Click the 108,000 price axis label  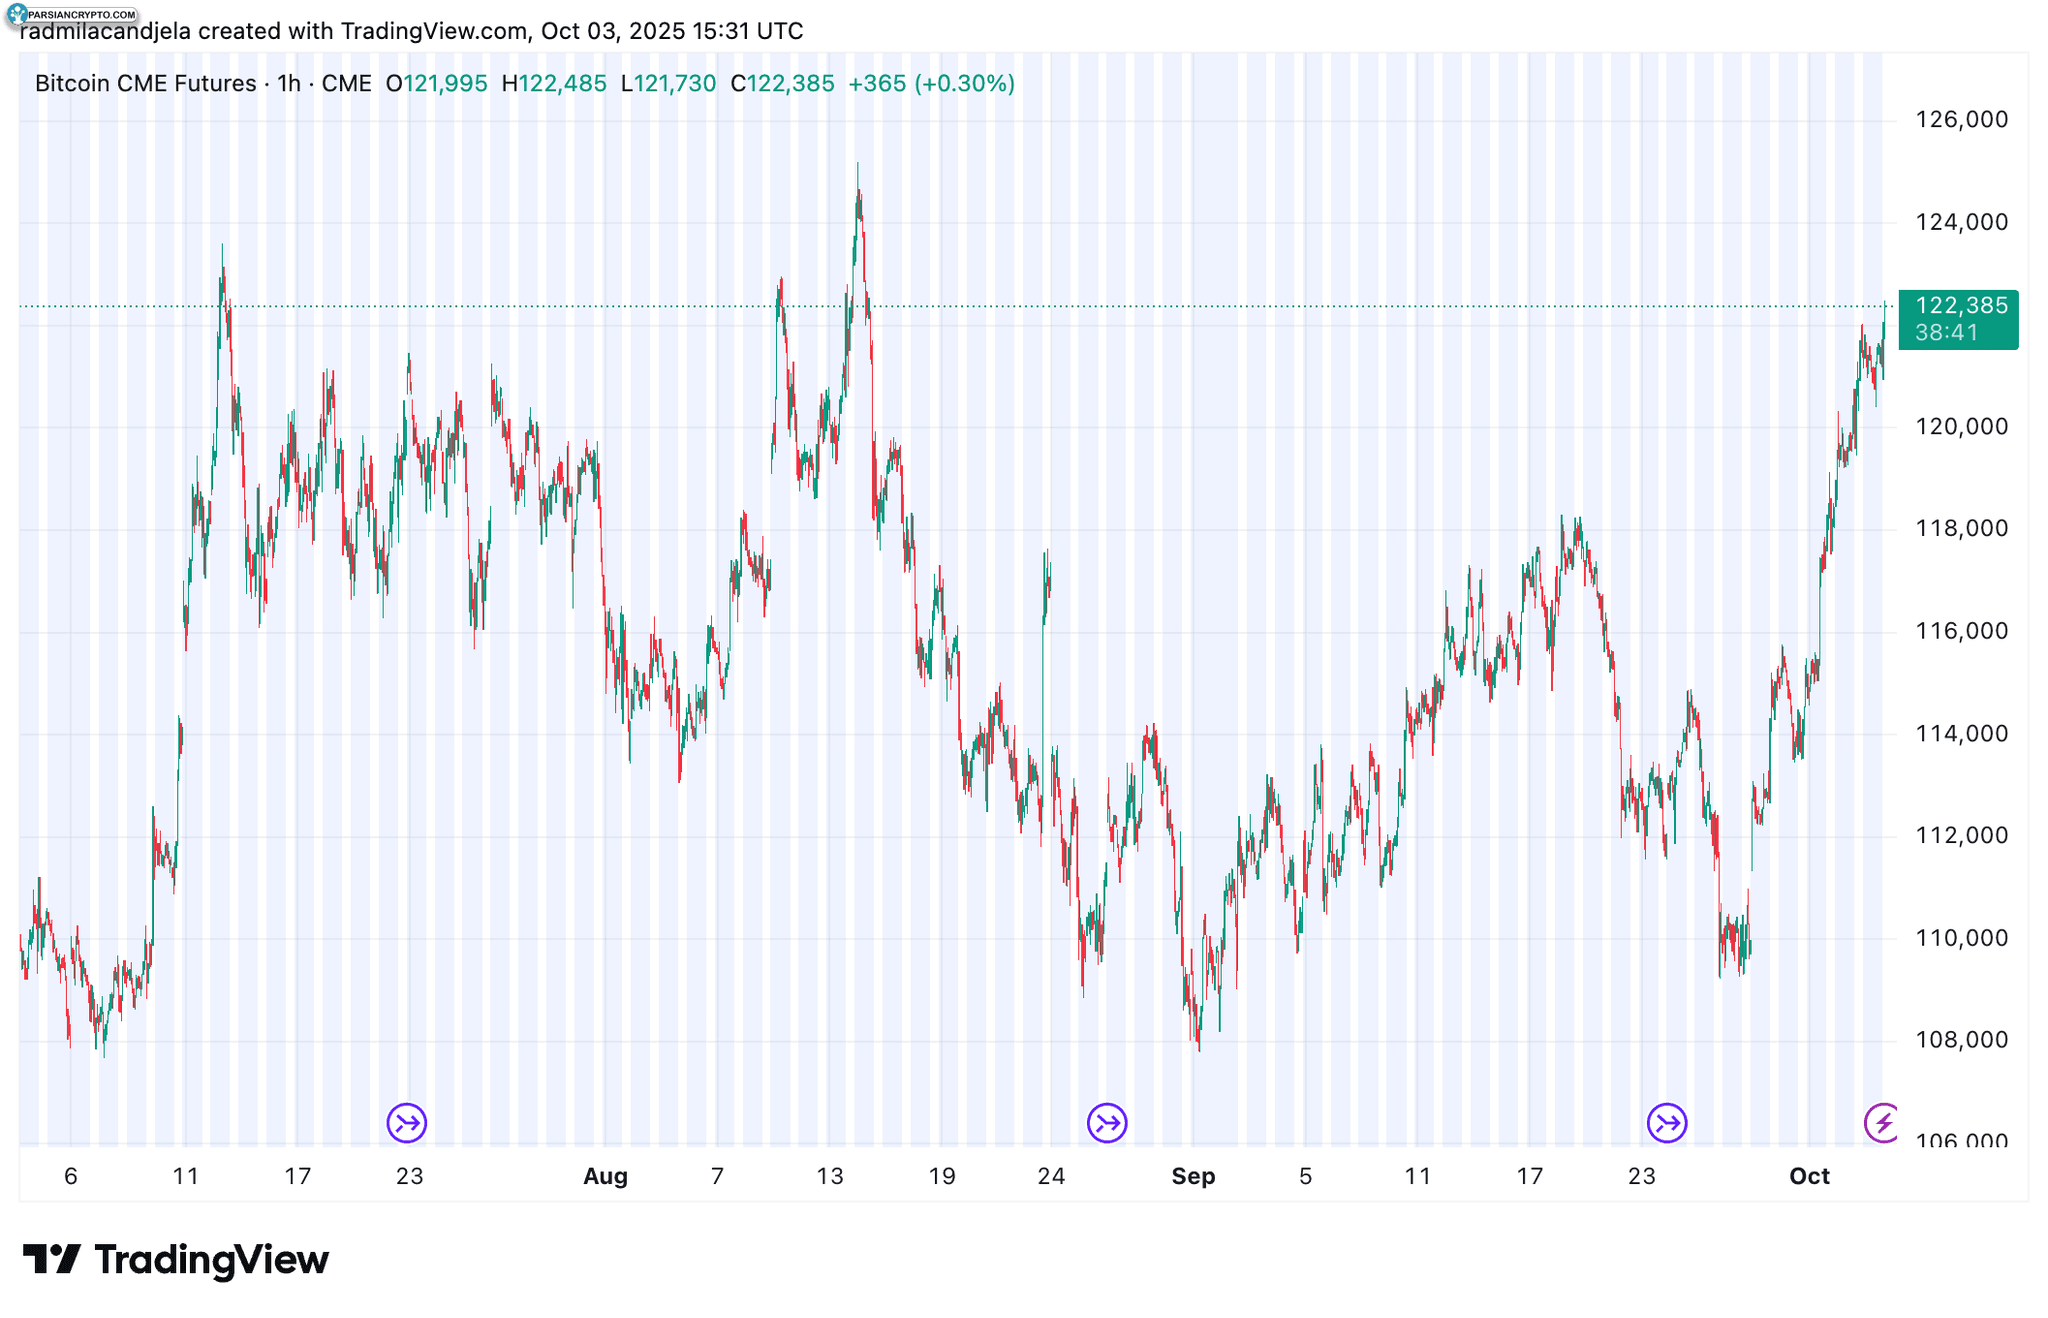tap(1961, 1040)
